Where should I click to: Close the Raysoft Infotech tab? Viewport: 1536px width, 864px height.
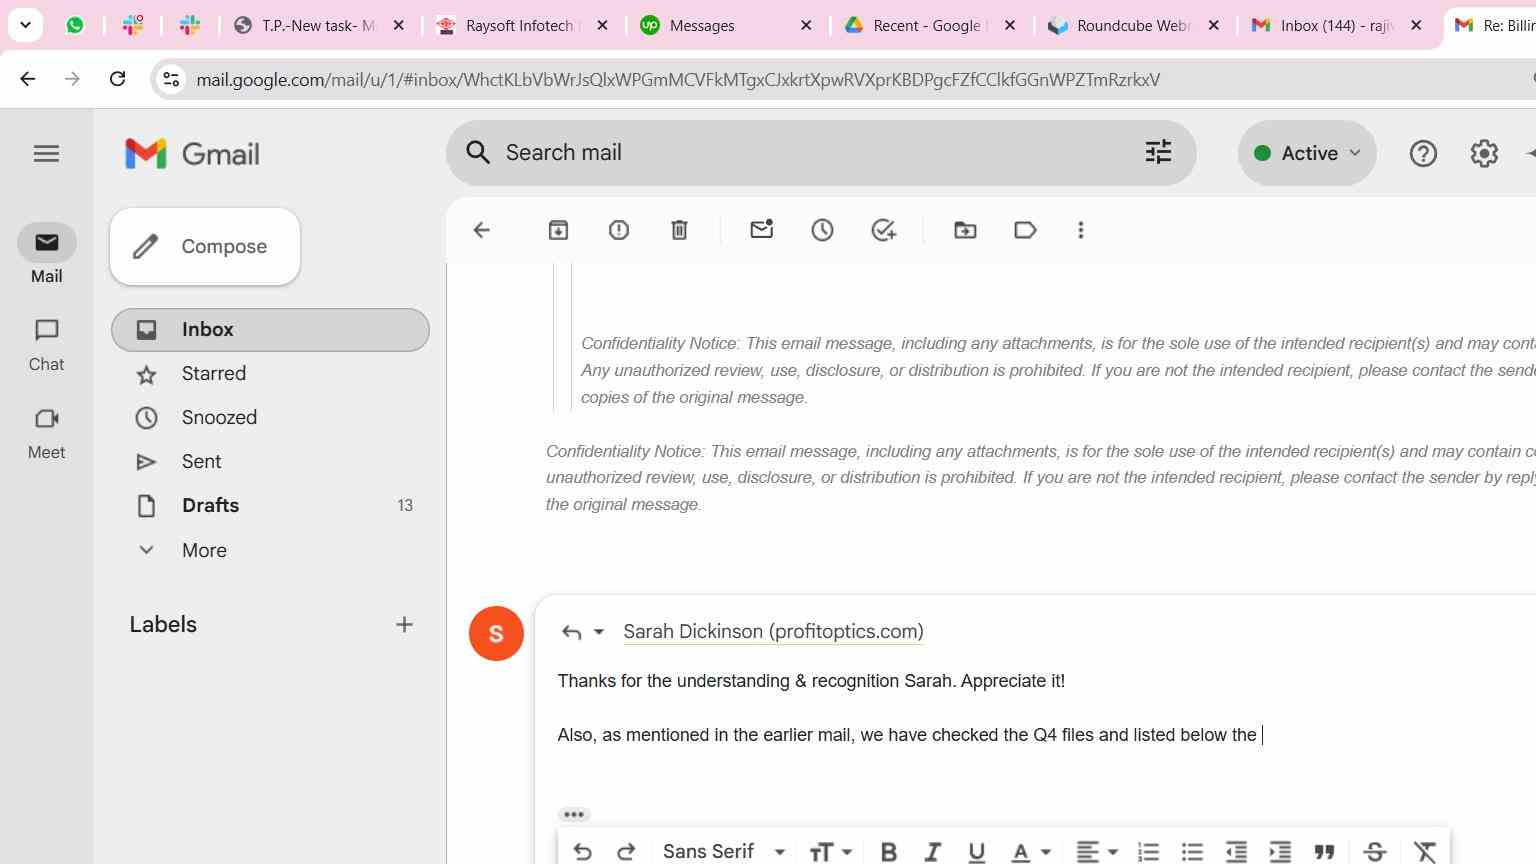tap(602, 26)
